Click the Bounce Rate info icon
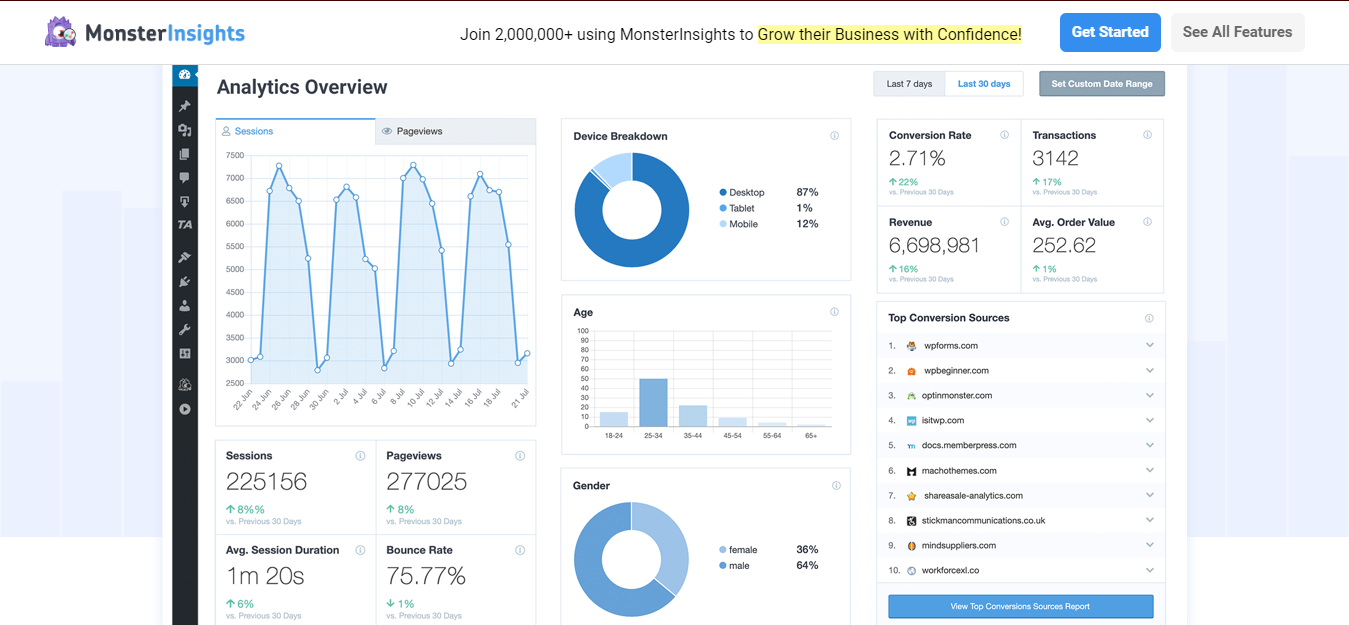This screenshot has width=1349, height=625. coord(520,550)
